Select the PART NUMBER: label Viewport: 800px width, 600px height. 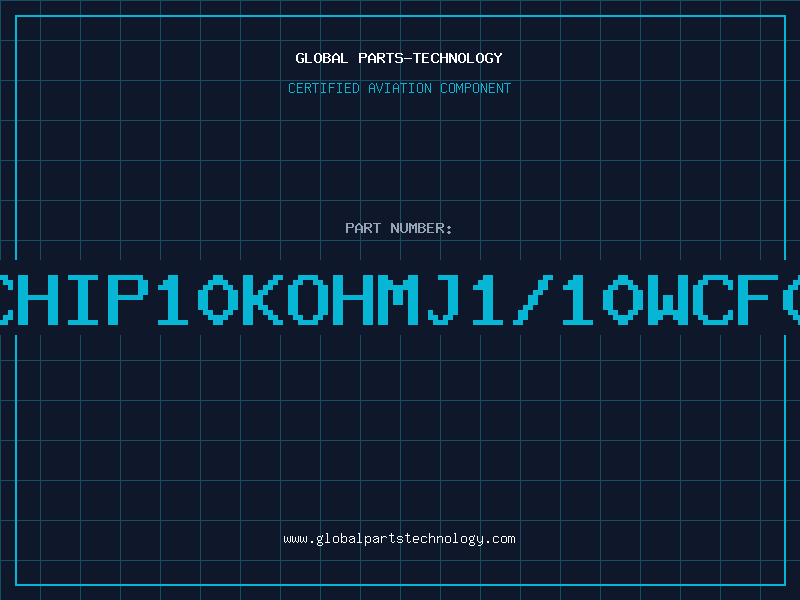tap(398, 228)
